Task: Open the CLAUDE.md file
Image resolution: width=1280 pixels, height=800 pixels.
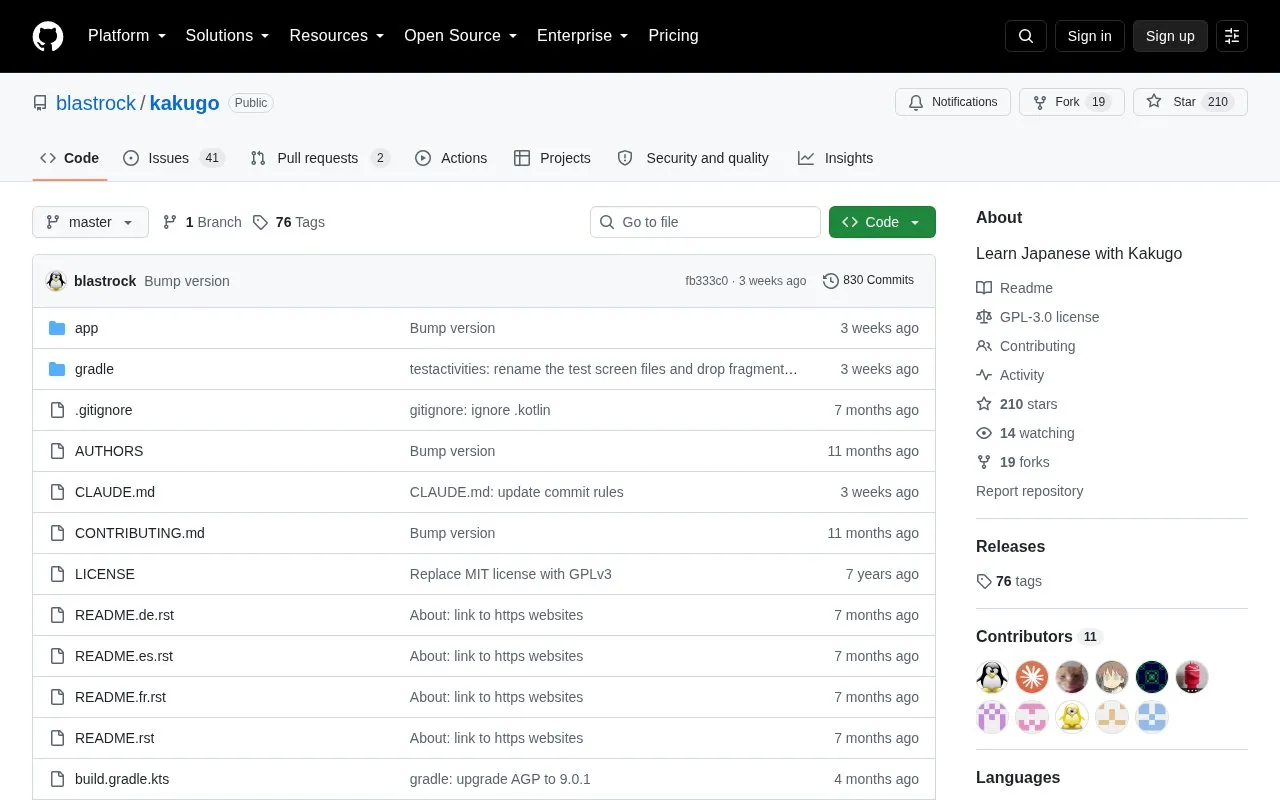Action: point(115,492)
